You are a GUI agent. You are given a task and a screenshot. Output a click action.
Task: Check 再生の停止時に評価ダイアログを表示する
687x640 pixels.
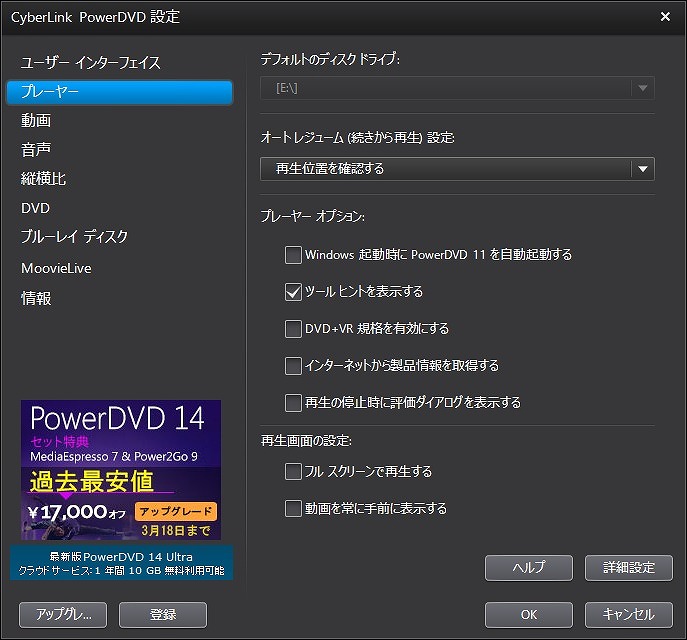tap(293, 403)
